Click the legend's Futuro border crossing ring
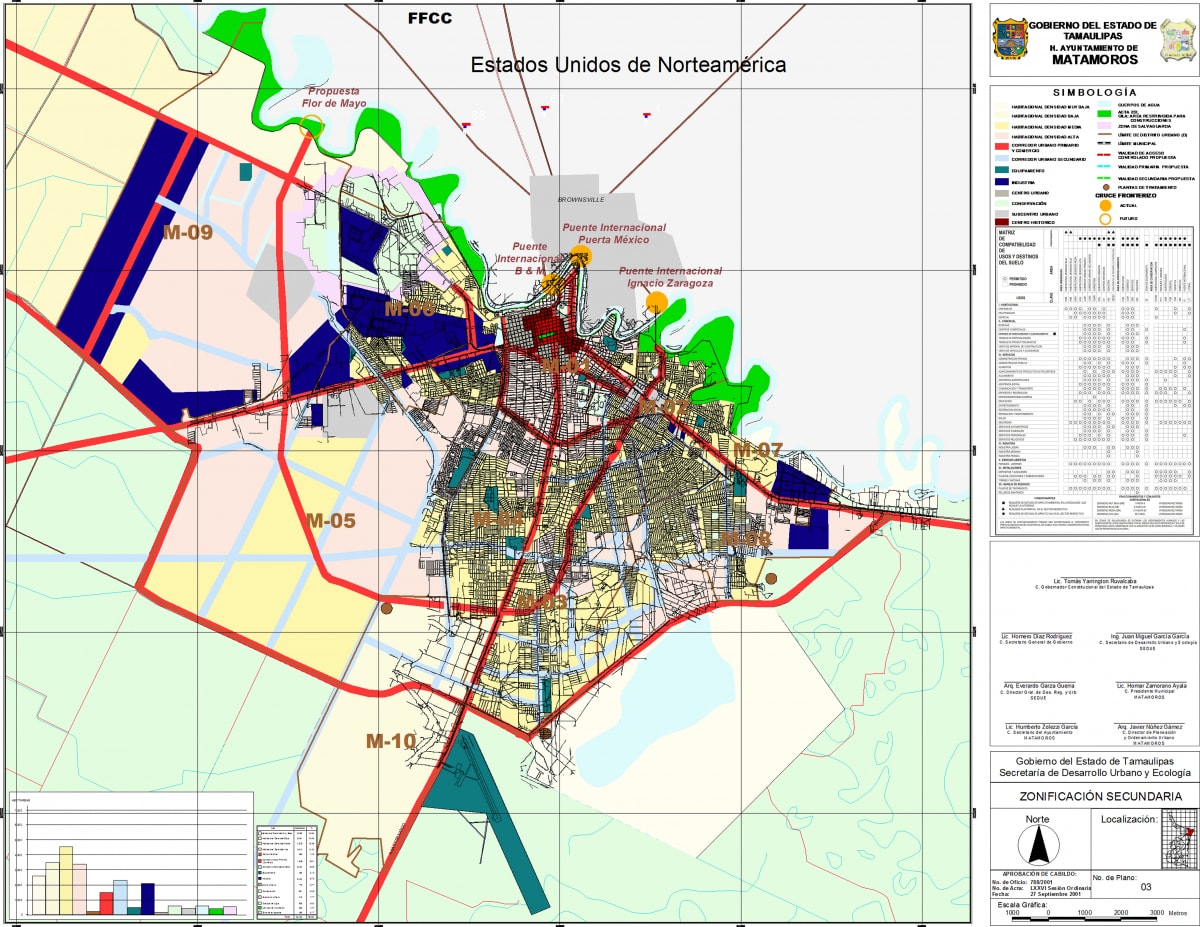 click(x=1105, y=219)
